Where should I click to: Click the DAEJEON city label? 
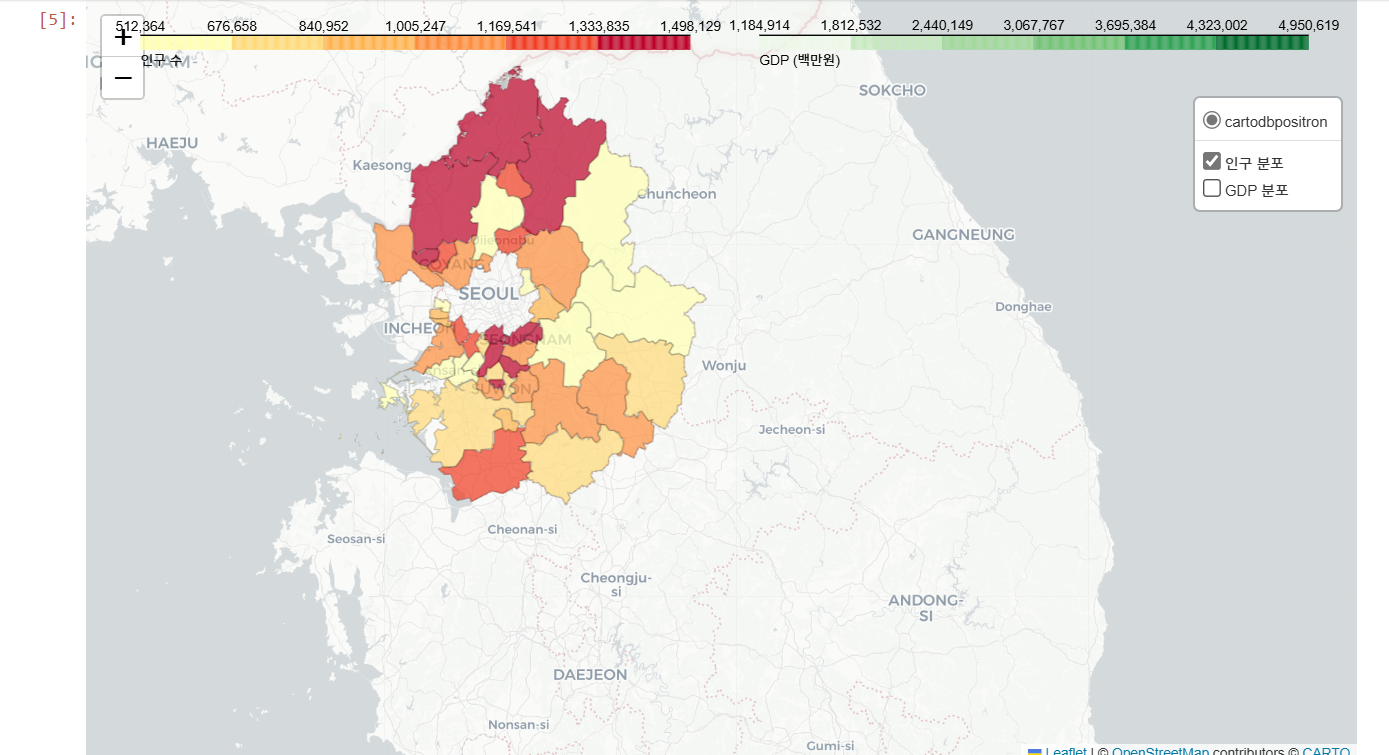pyautogui.click(x=590, y=675)
